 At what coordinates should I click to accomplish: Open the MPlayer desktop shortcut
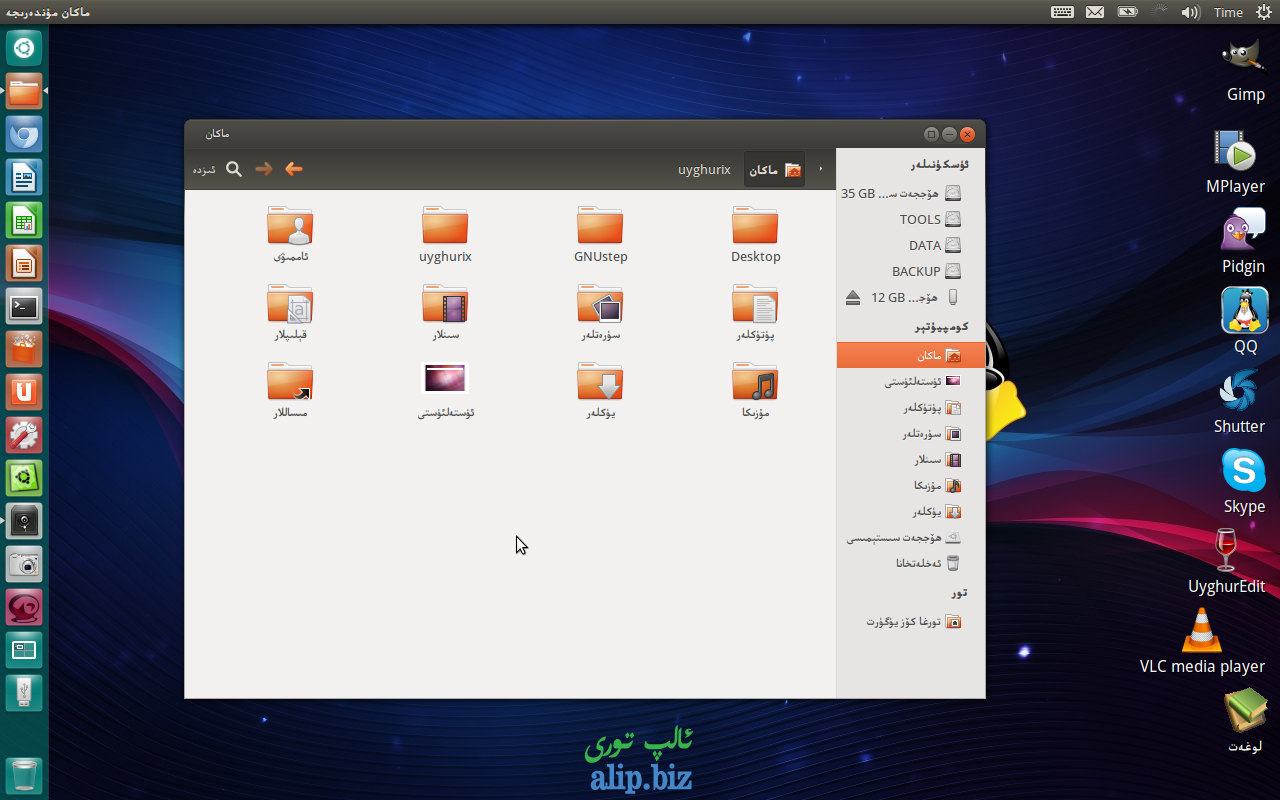click(x=1236, y=162)
